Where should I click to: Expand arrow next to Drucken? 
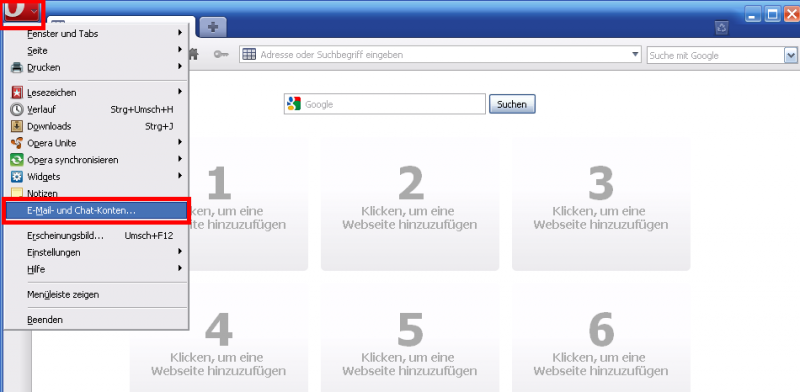180,66
